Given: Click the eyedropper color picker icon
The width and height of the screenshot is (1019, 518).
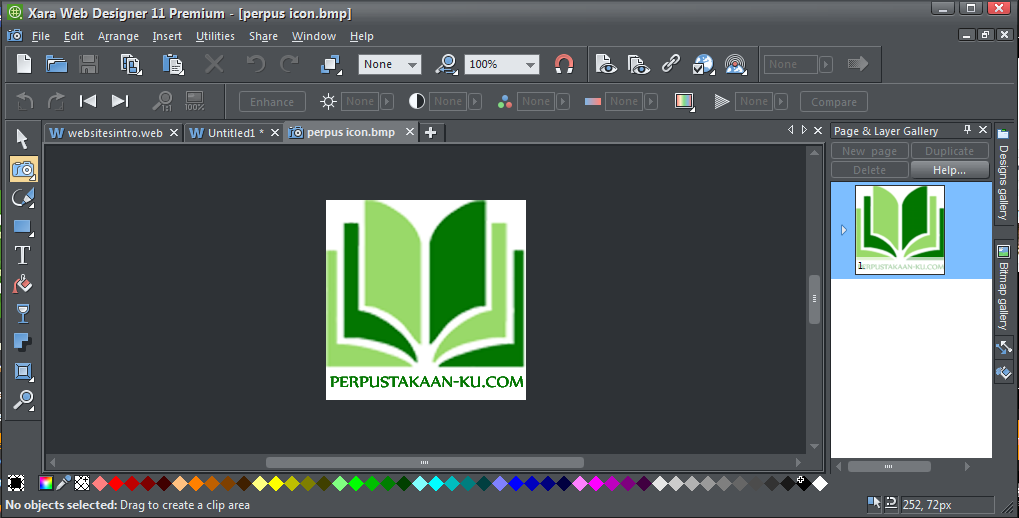Looking at the screenshot, I should click(x=63, y=483).
